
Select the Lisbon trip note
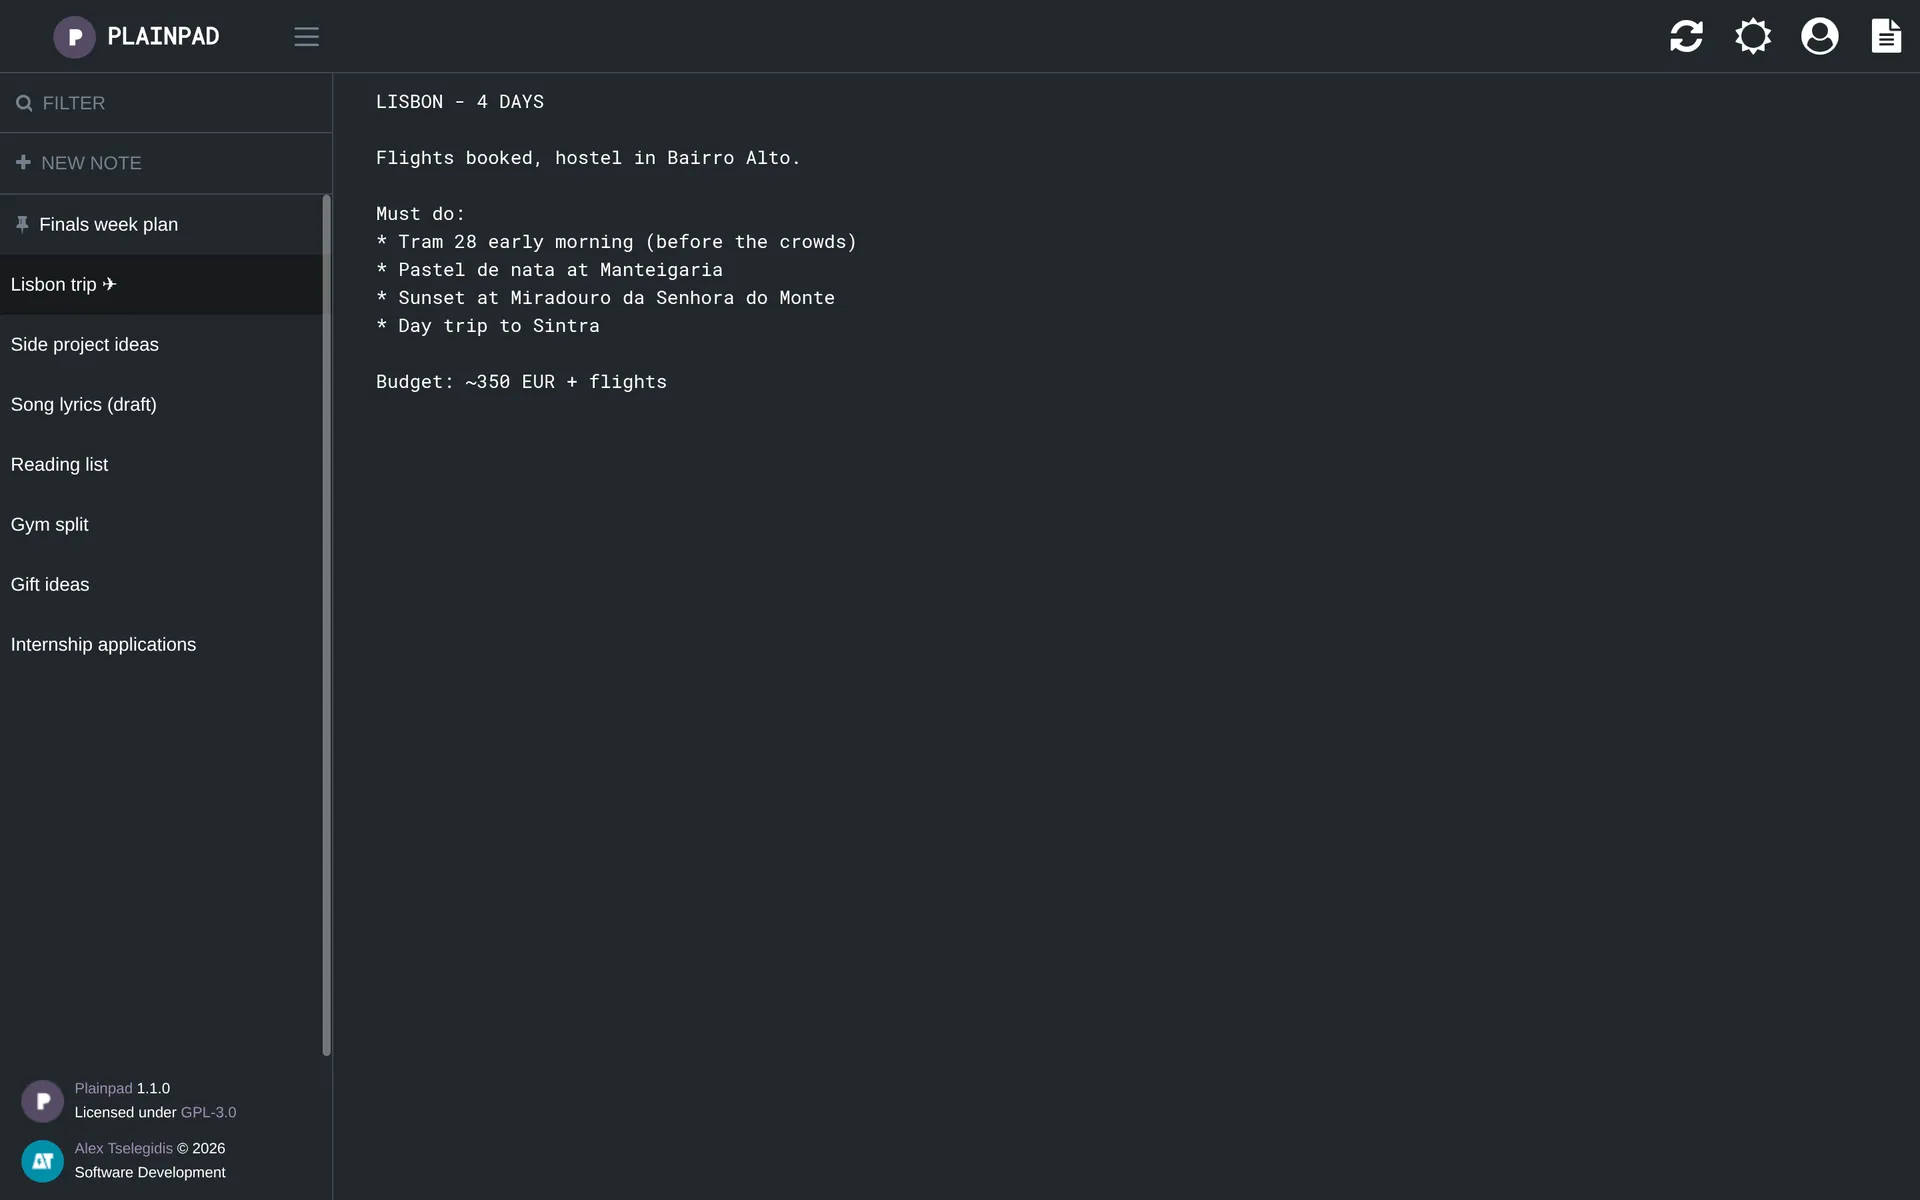[161, 285]
